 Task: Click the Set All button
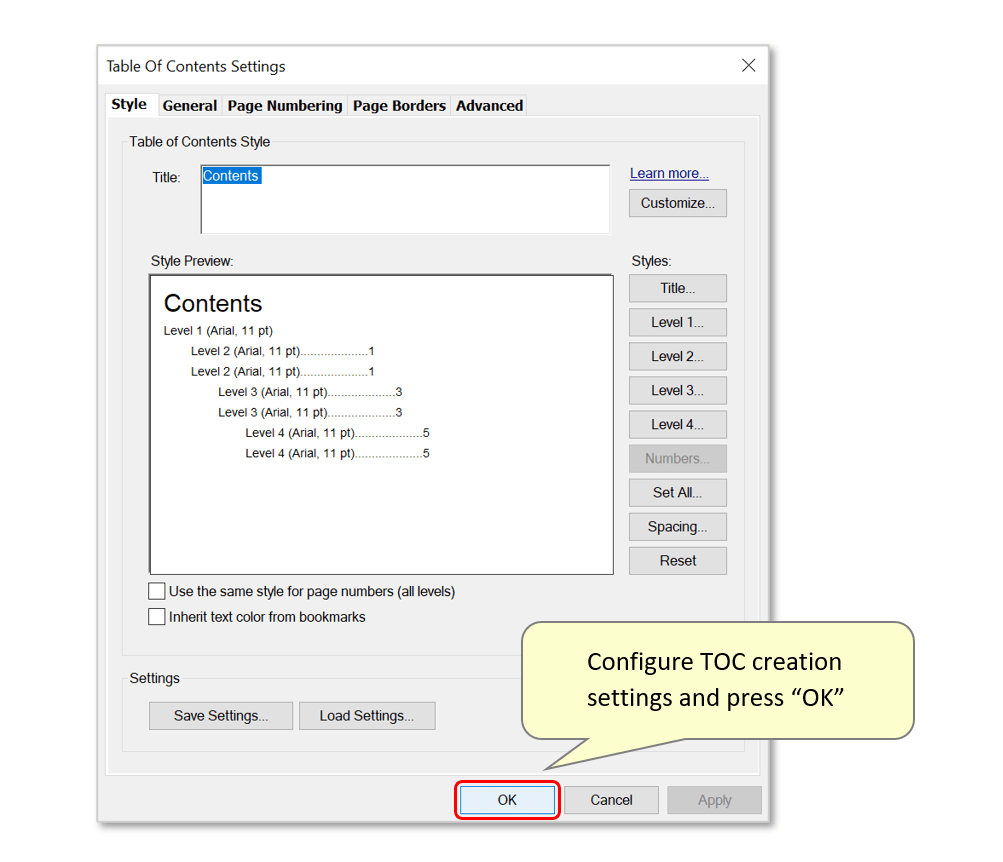(677, 492)
